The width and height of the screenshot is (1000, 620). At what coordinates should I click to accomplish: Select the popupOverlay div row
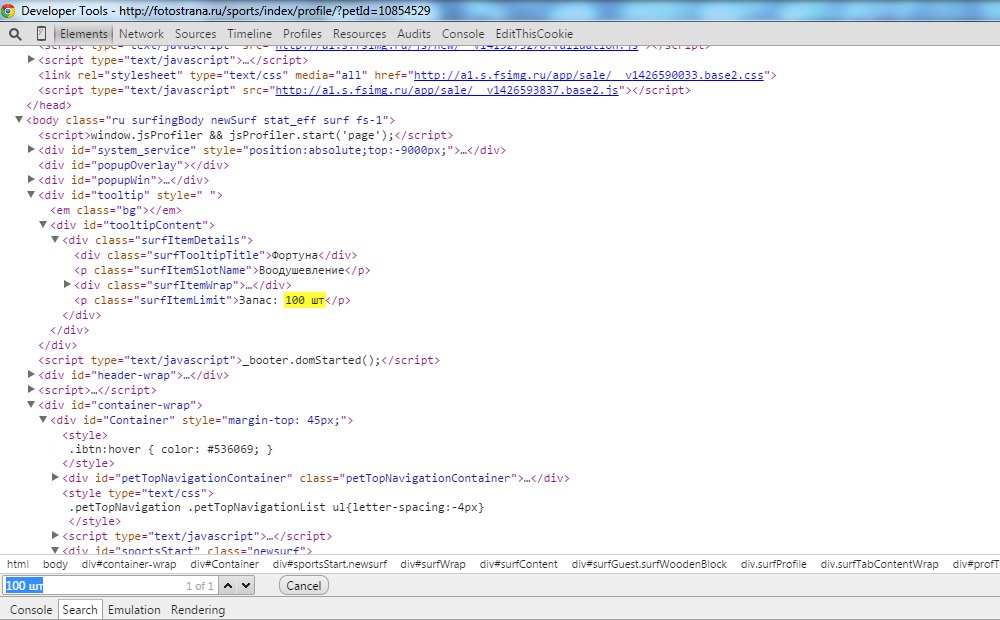[x=133, y=165]
